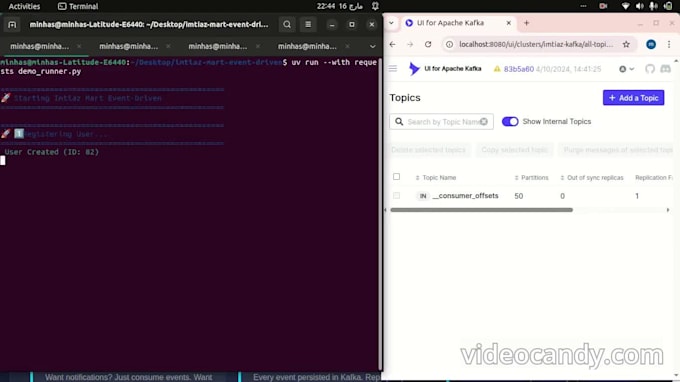
Task: Close the third terminal tab
Action: [258, 46]
